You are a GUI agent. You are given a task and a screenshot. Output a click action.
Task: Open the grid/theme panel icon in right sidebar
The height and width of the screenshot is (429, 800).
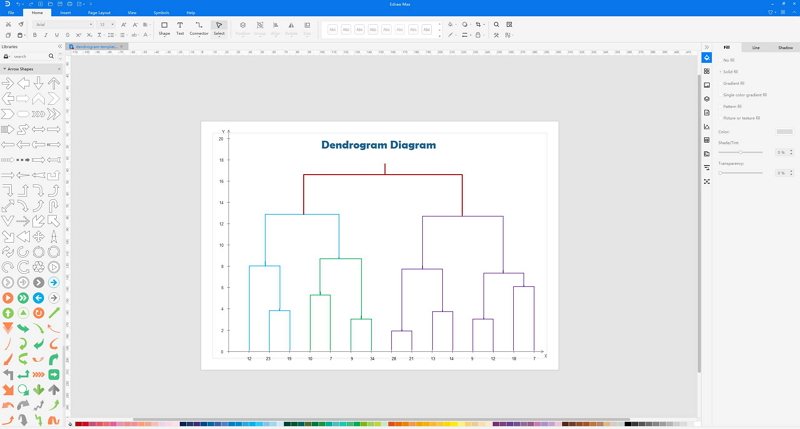coord(707,71)
